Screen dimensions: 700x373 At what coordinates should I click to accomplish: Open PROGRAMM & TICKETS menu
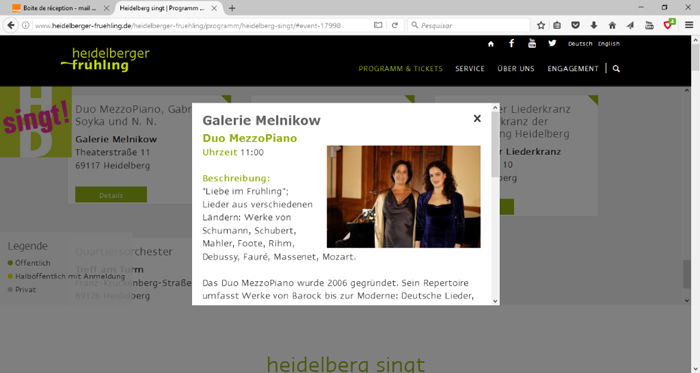pyautogui.click(x=400, y=69)
